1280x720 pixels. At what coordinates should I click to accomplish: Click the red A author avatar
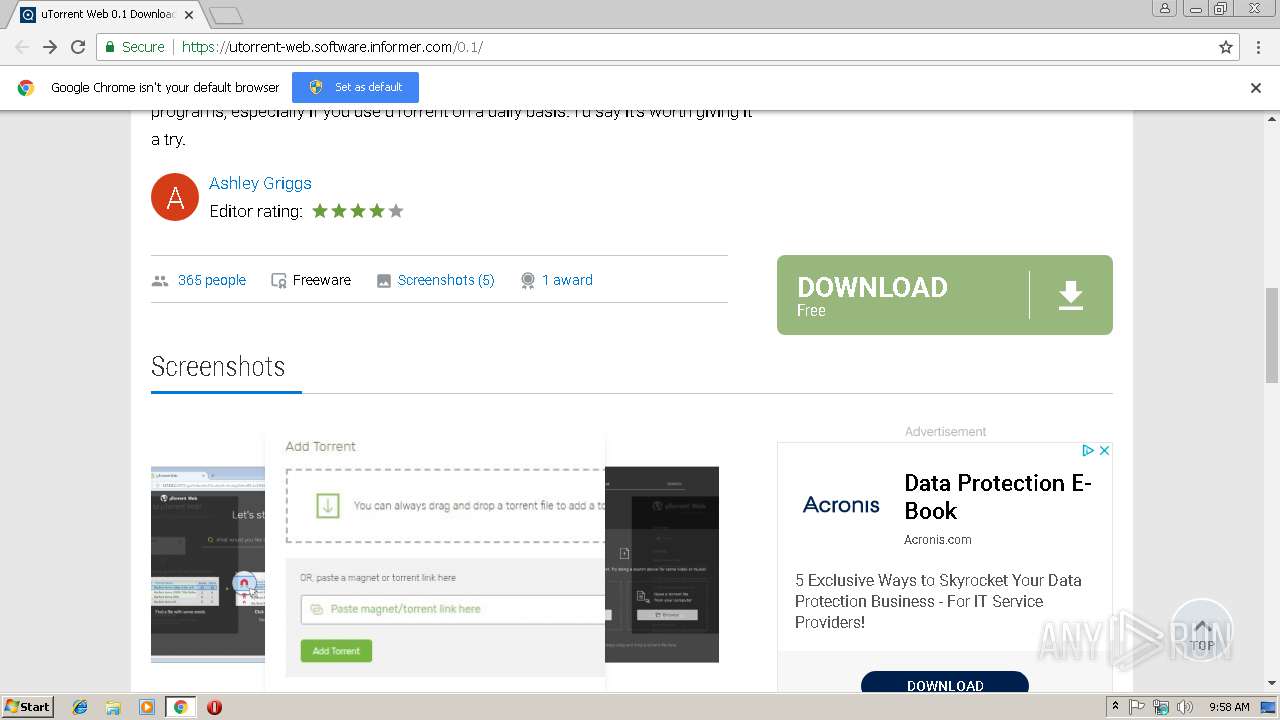[175, 197]
